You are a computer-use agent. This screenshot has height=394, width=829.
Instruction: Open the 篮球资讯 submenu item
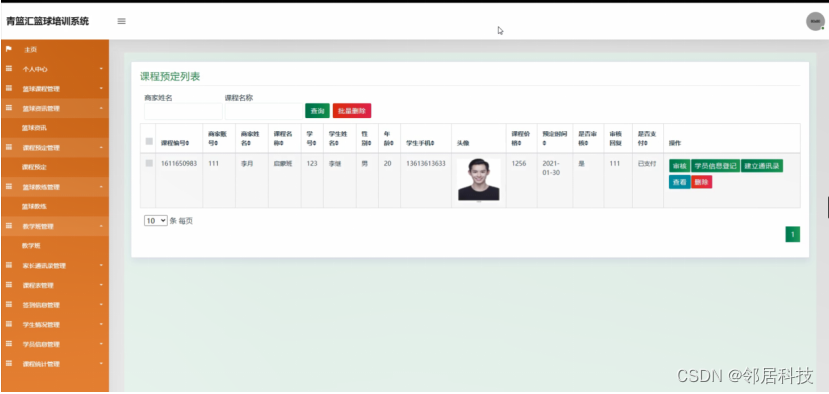click(34, 128)
